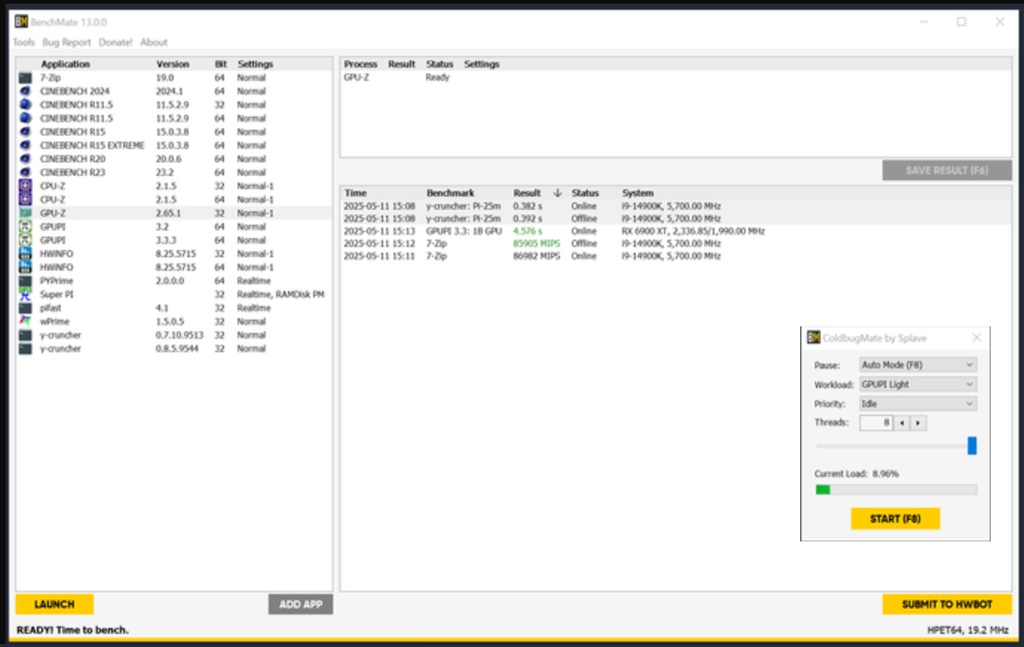
Task: Click the Benchmark column header
Action: click(450, 193)
